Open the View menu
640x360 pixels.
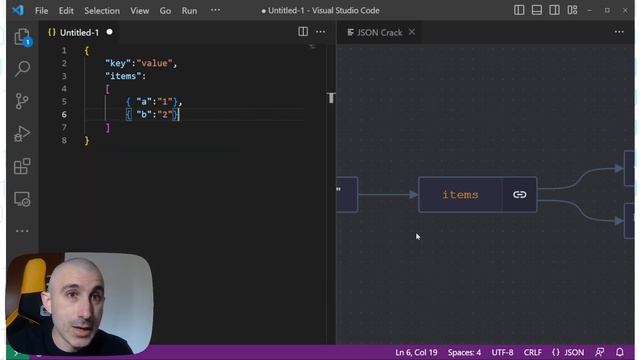click(x=140, y=11)
